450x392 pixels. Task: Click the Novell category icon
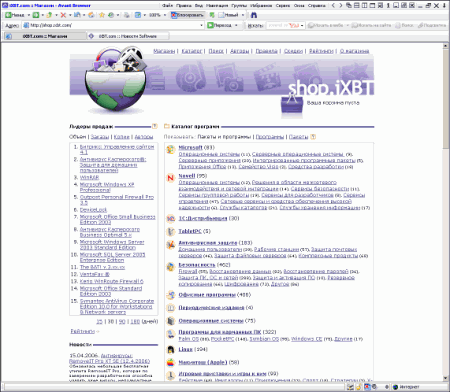[171, 178]
